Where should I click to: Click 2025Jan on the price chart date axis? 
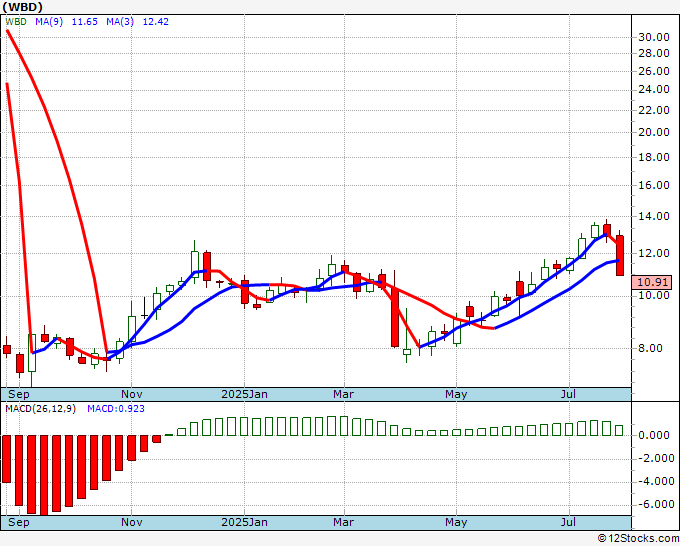245,394
